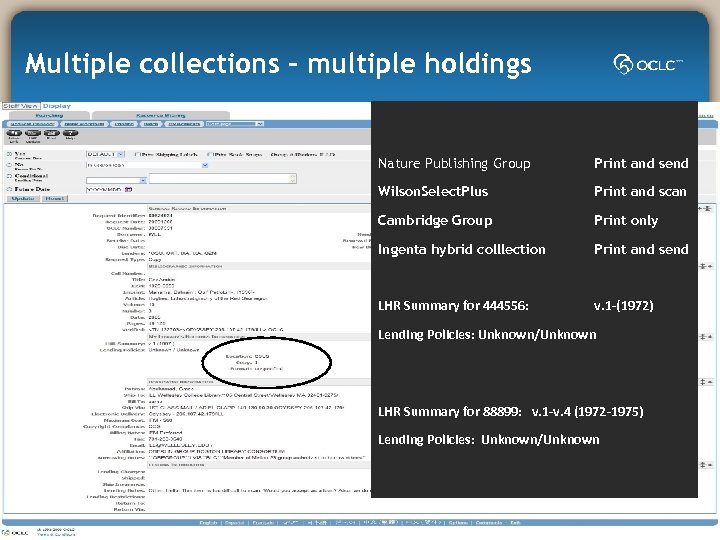
Task: Click in the Conditional notes text box
Action: point(223,179)
